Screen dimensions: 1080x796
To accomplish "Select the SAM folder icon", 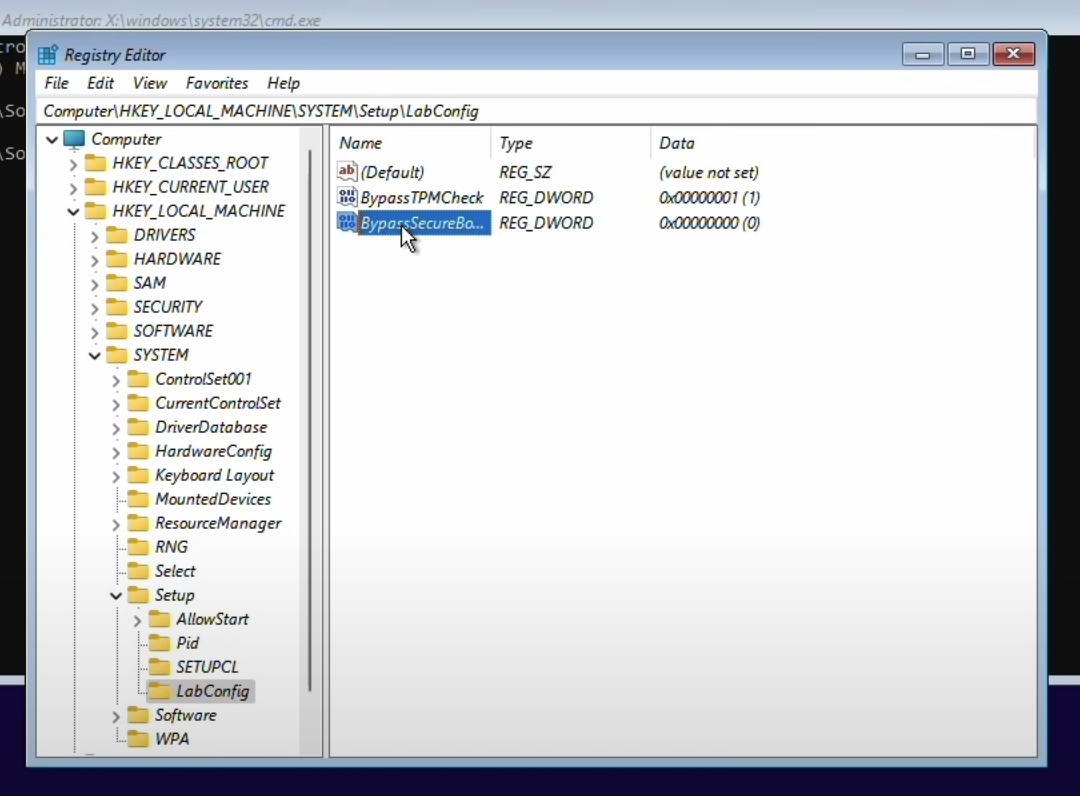I will 116,283.
